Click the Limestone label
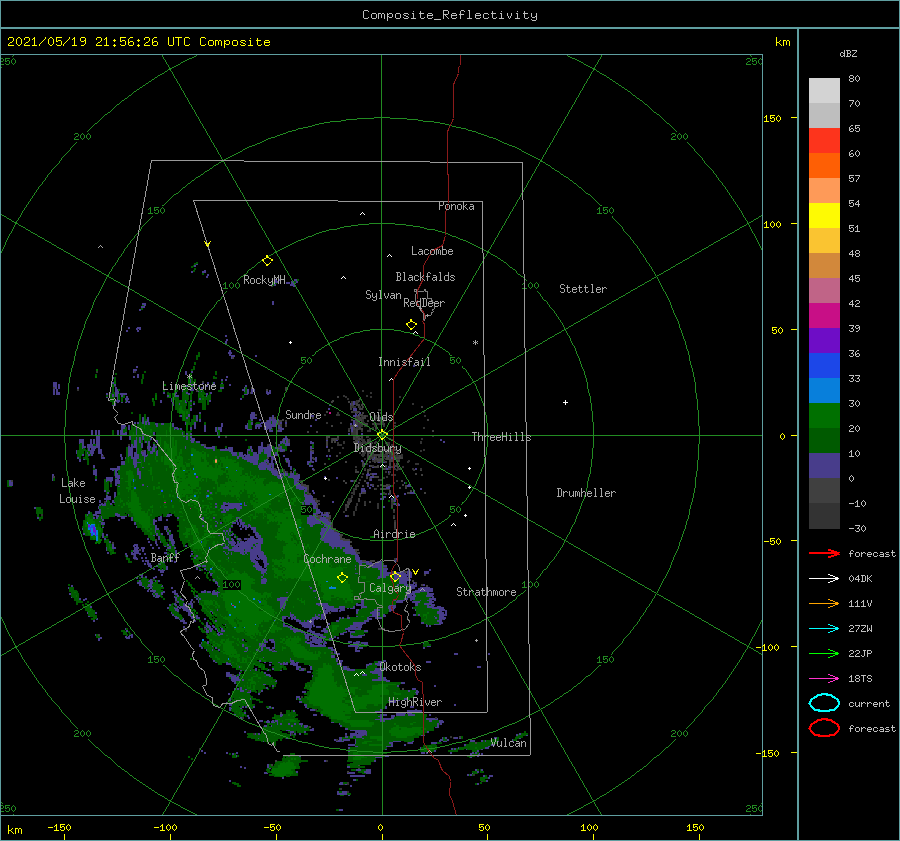The width and height of the screenshot is (900, 841). (189, 386)
